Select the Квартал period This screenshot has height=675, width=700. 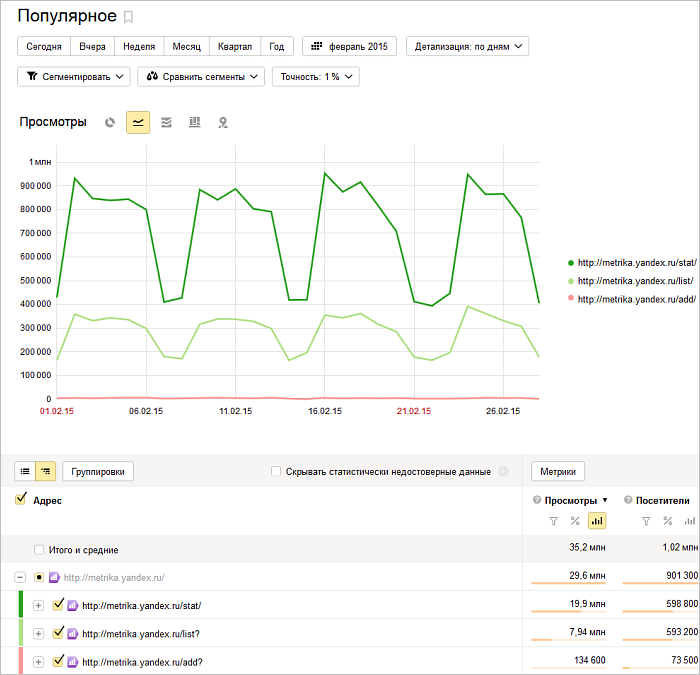[x=235, y=46]
